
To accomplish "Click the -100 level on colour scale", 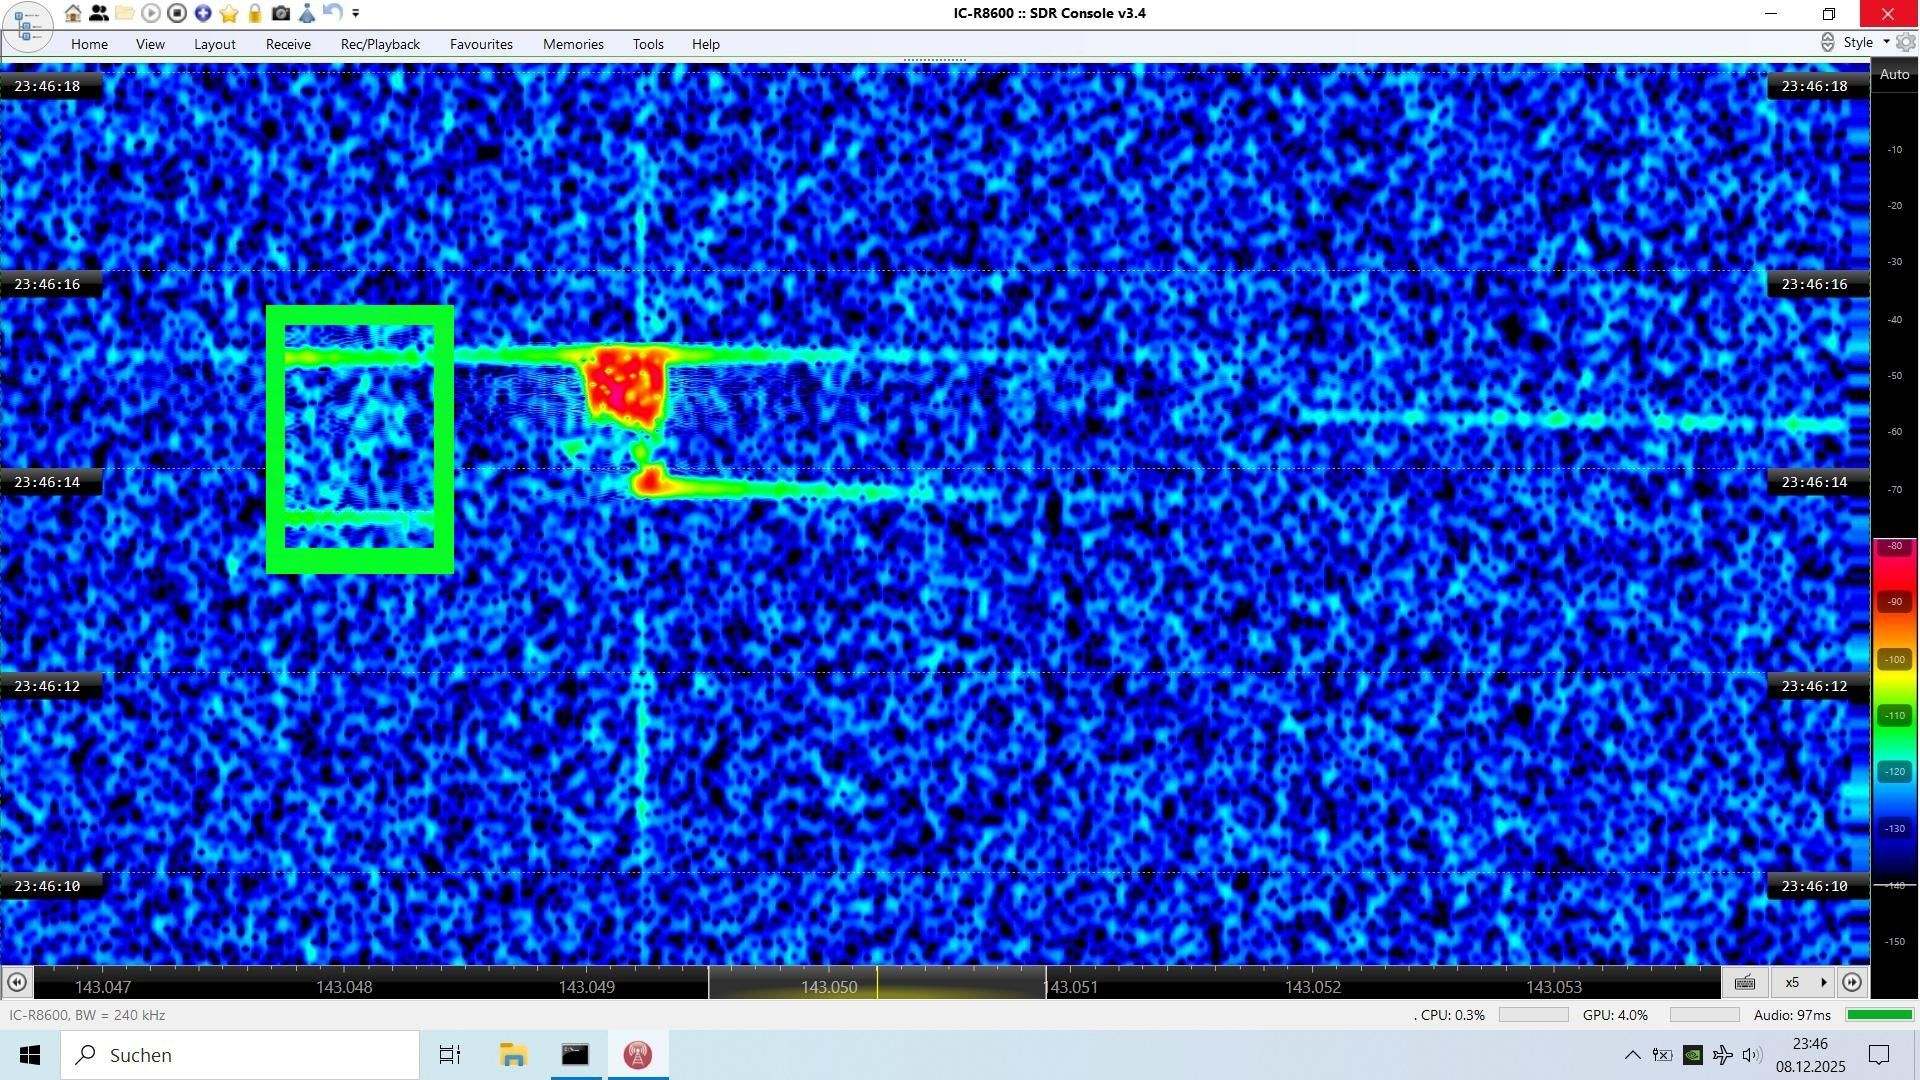I will pos(1894,659).
